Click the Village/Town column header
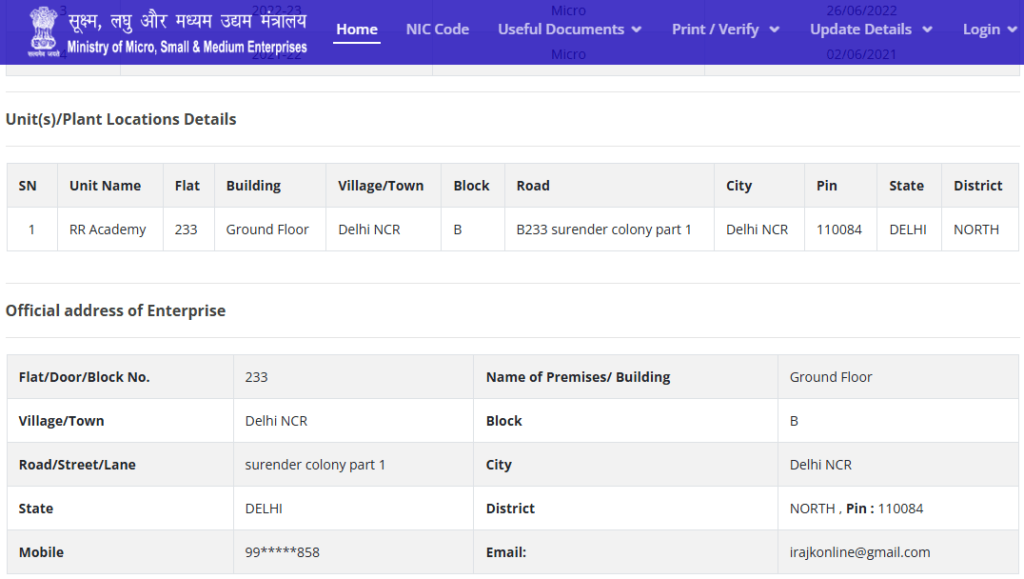The height and width of the screenshot is (579, 1024). coord(381,185)
